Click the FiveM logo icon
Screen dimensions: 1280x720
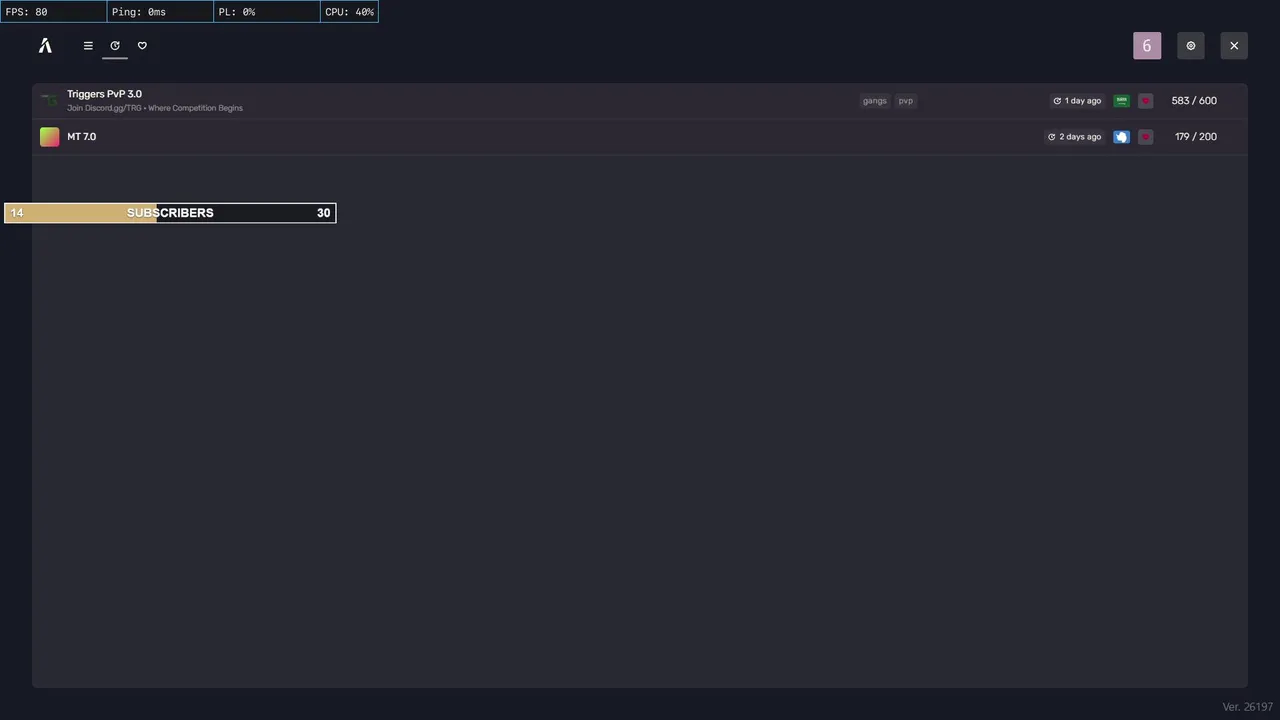click(x=45, y=45)
